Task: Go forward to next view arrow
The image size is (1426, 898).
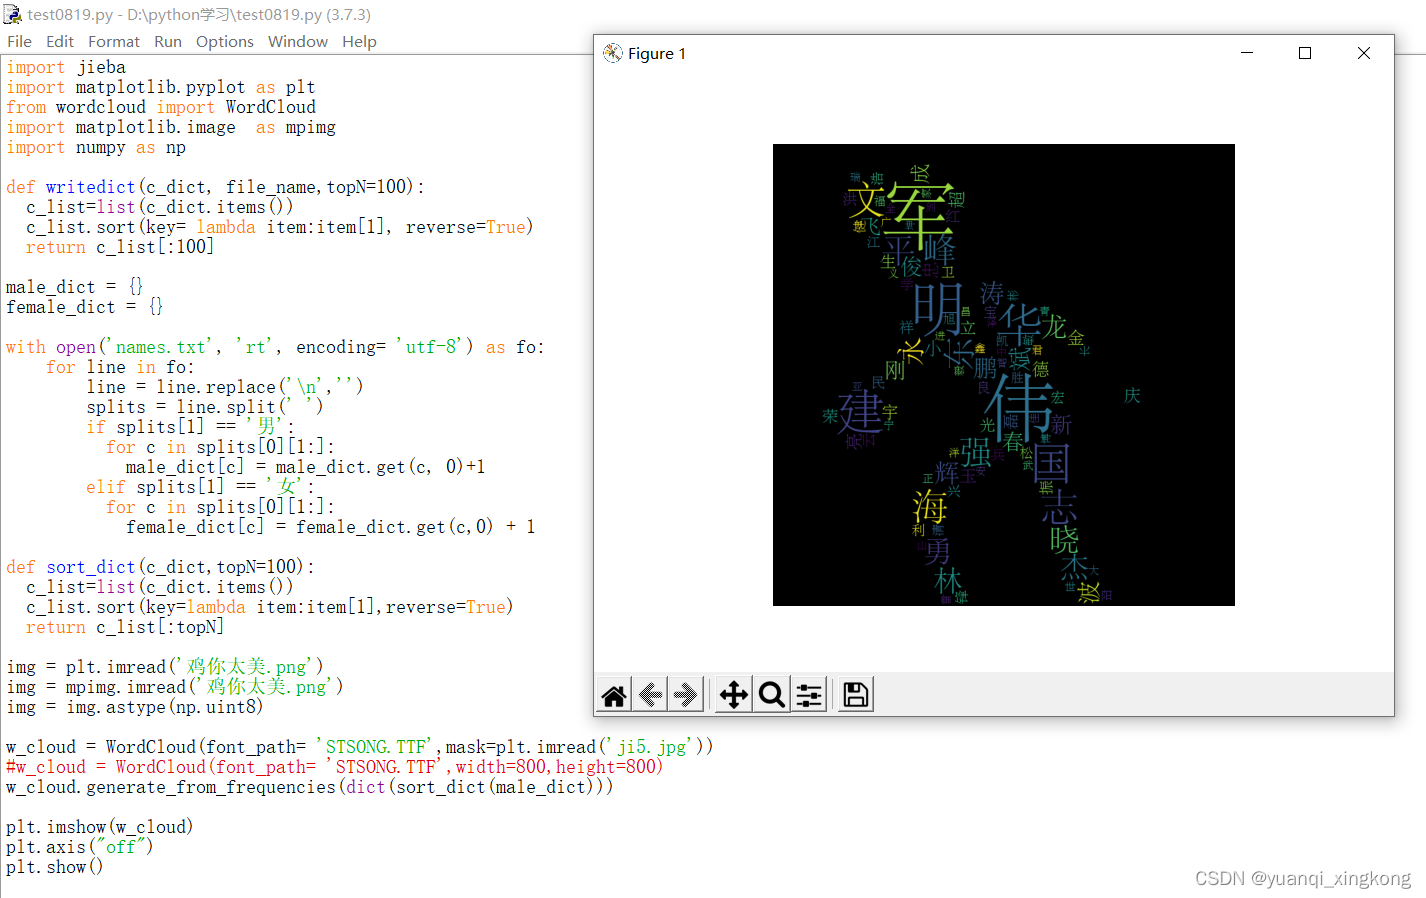Action: click(x=686, y=695)
